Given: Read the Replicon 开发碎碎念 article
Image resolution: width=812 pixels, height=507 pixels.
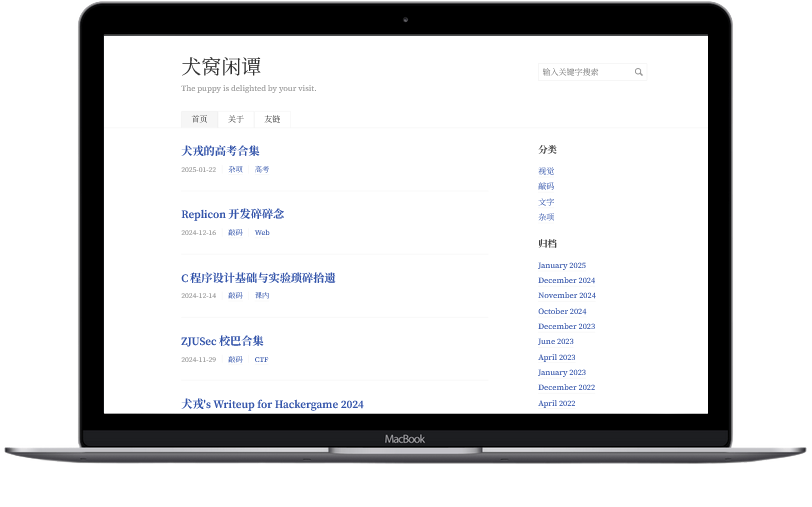Looking at the screenshot, I should point(232,214).
